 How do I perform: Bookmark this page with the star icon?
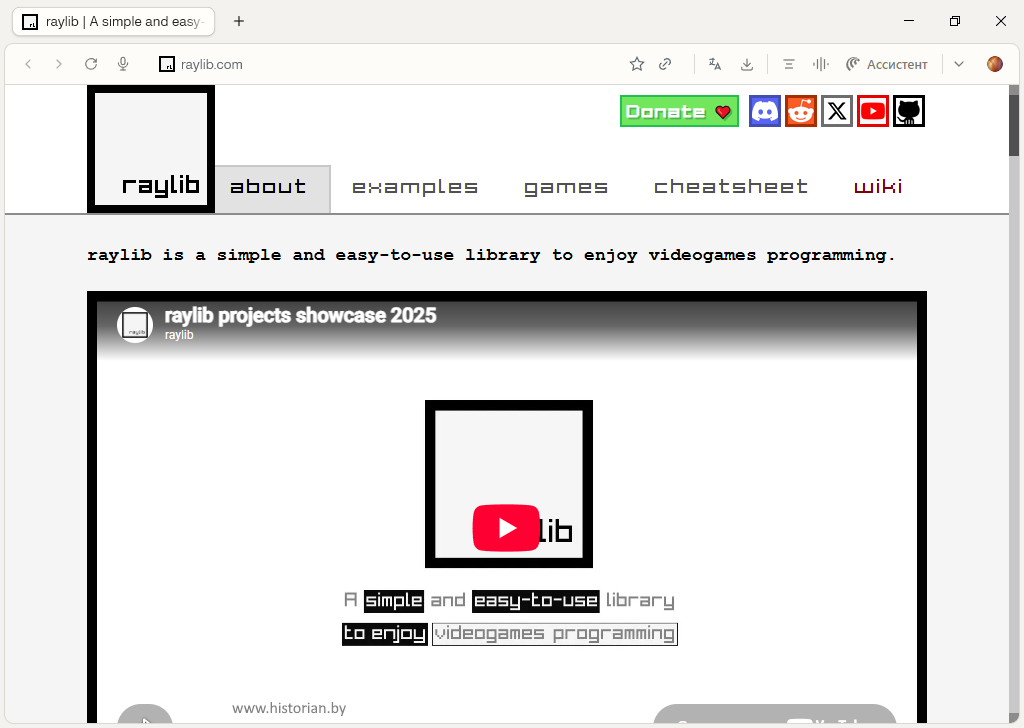point(637,64)
